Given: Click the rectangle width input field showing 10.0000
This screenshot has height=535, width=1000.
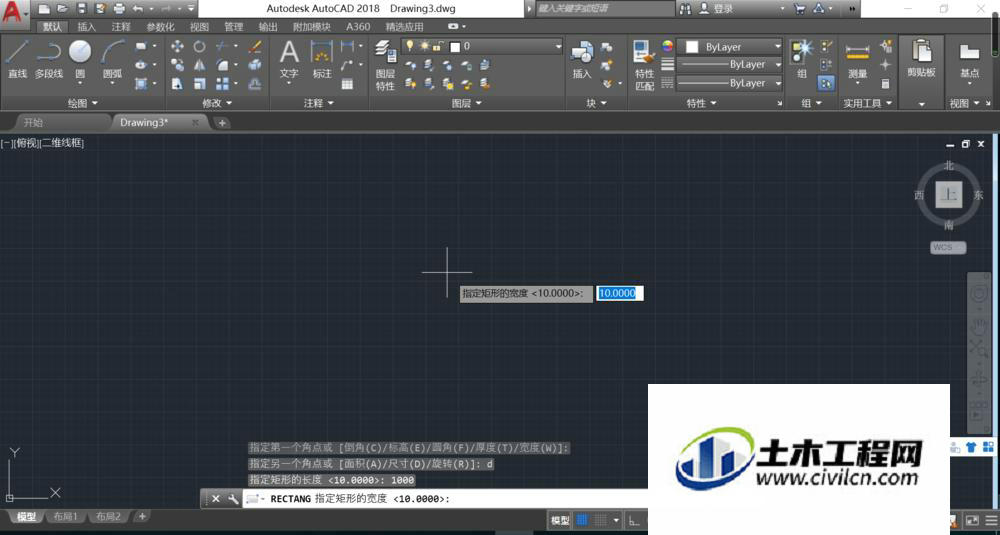Looking at the screenshot, I should point(620,293).
